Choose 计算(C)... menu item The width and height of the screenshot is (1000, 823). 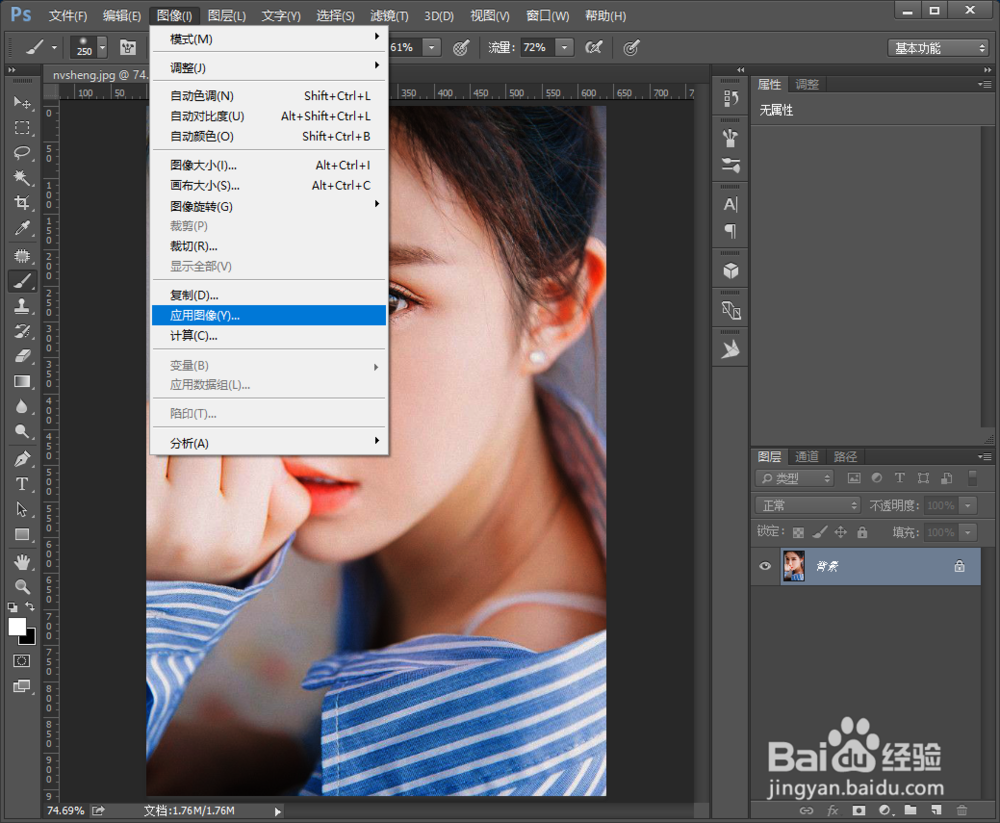pos(269,336)
